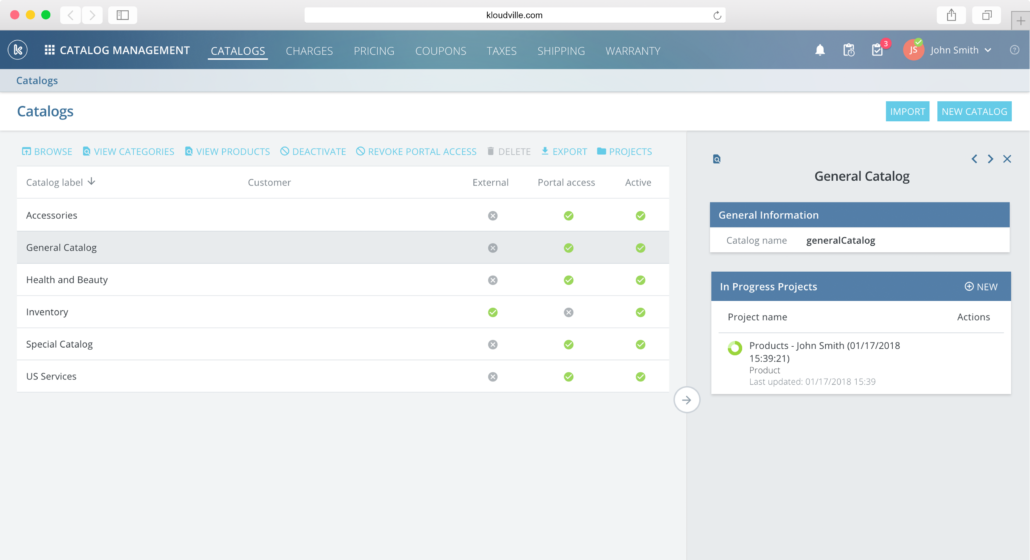The width and height of the screenshot is (1030, 560).
Task: Switch to Warranty tab
Action: coord(633,51)
